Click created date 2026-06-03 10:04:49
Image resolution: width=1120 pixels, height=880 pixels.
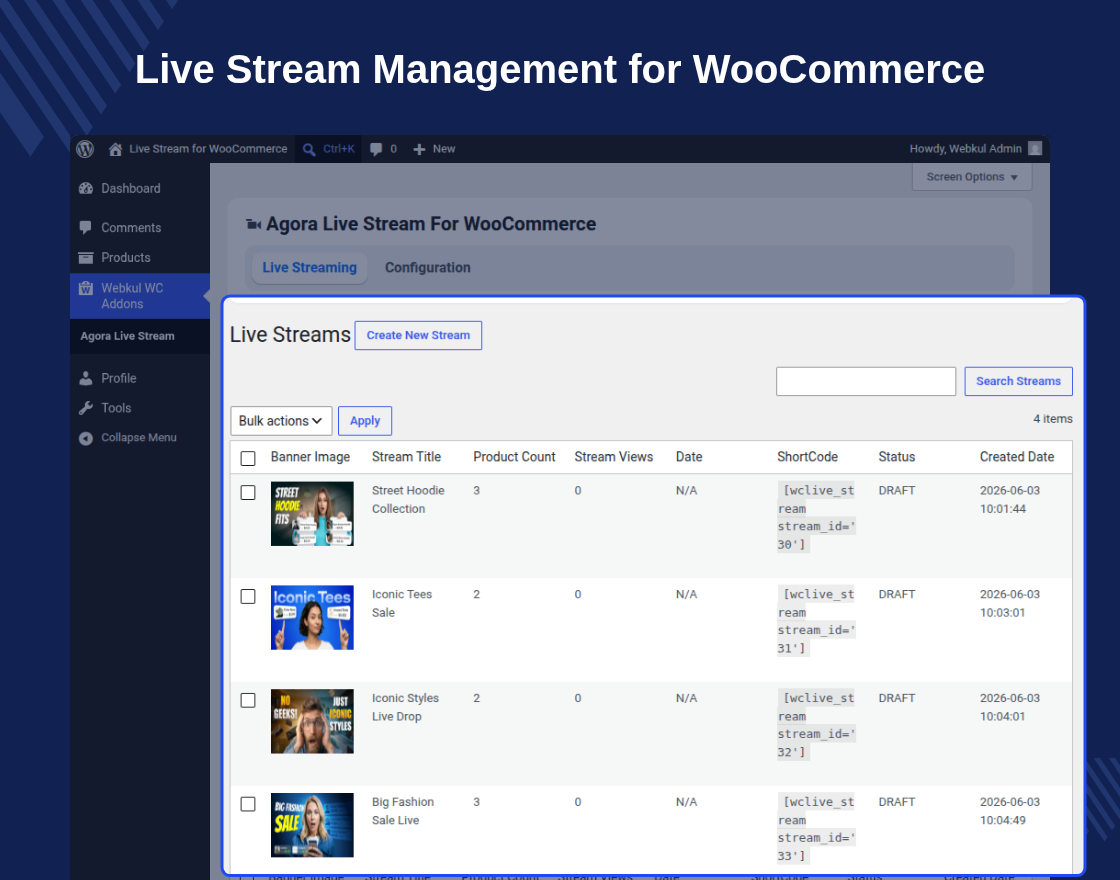[x=1010, y=811]
